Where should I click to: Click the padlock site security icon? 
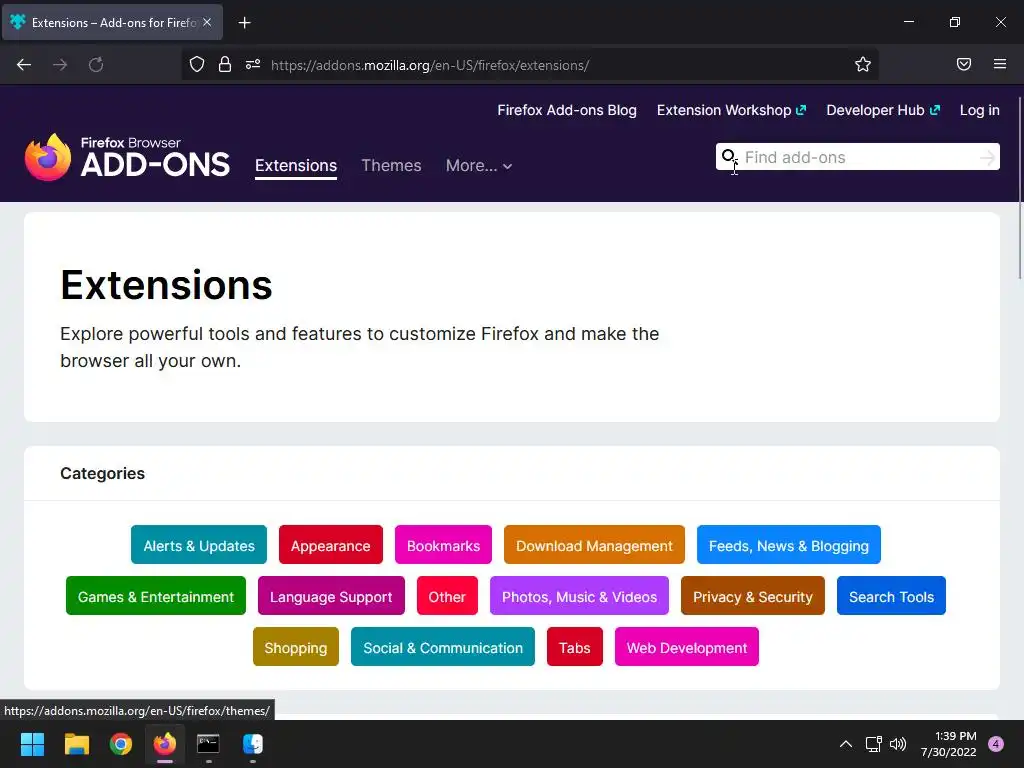coord(225,65)
